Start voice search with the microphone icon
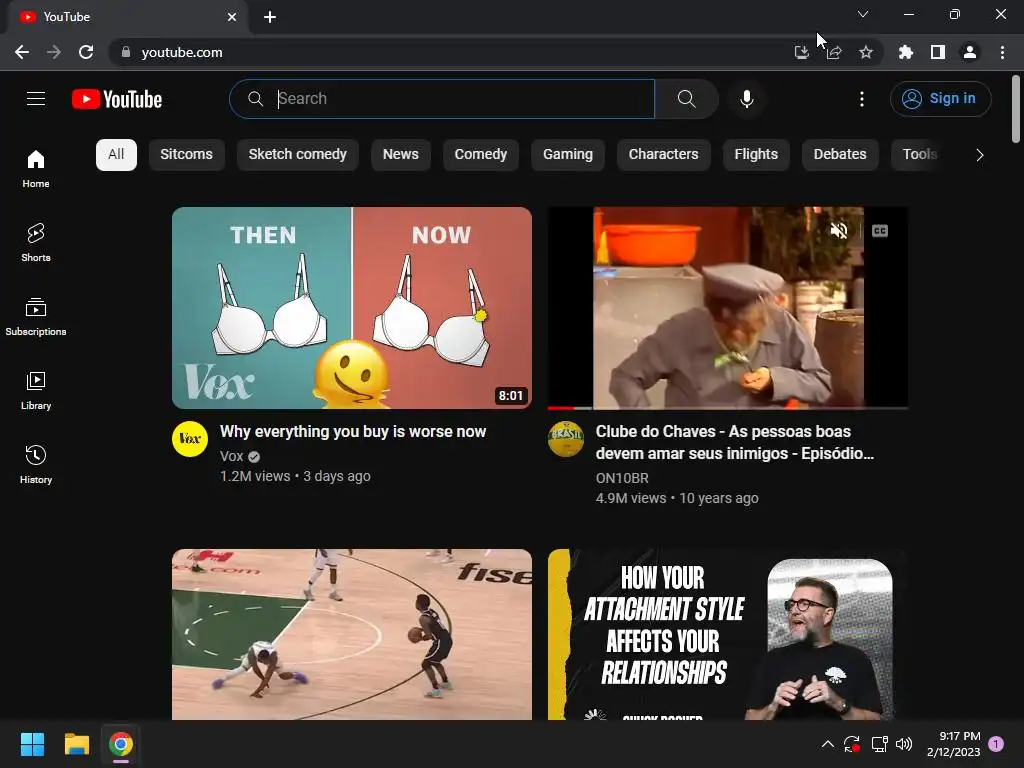Screen dimensions: 1024x768 [x=746, y=99]
